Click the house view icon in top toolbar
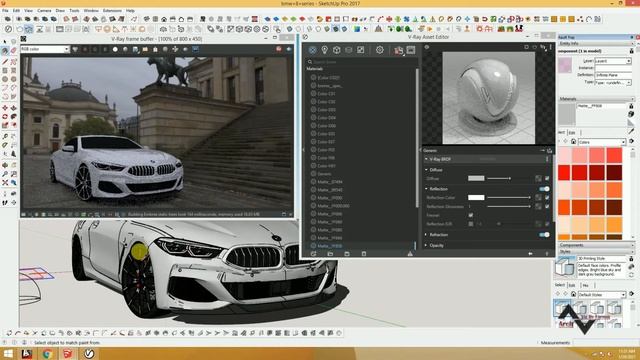Screen dimensions: 640x360 coord(164,19)
